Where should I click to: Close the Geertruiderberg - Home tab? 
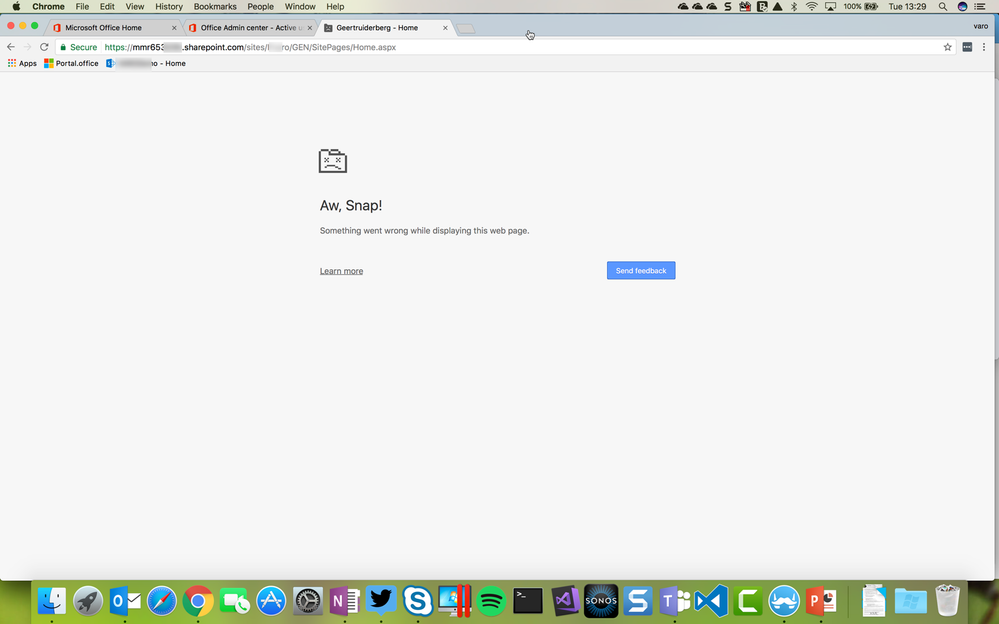tap(445, 28)
